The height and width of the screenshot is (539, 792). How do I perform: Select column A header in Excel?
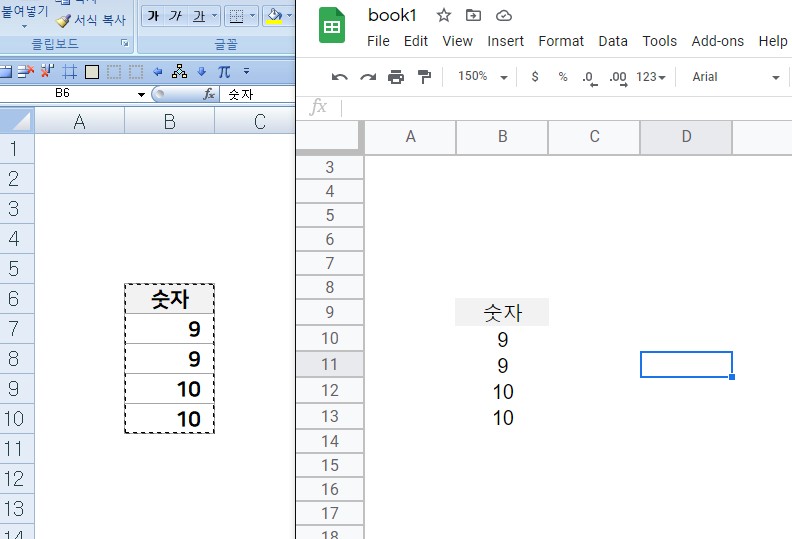pos(79,122)
